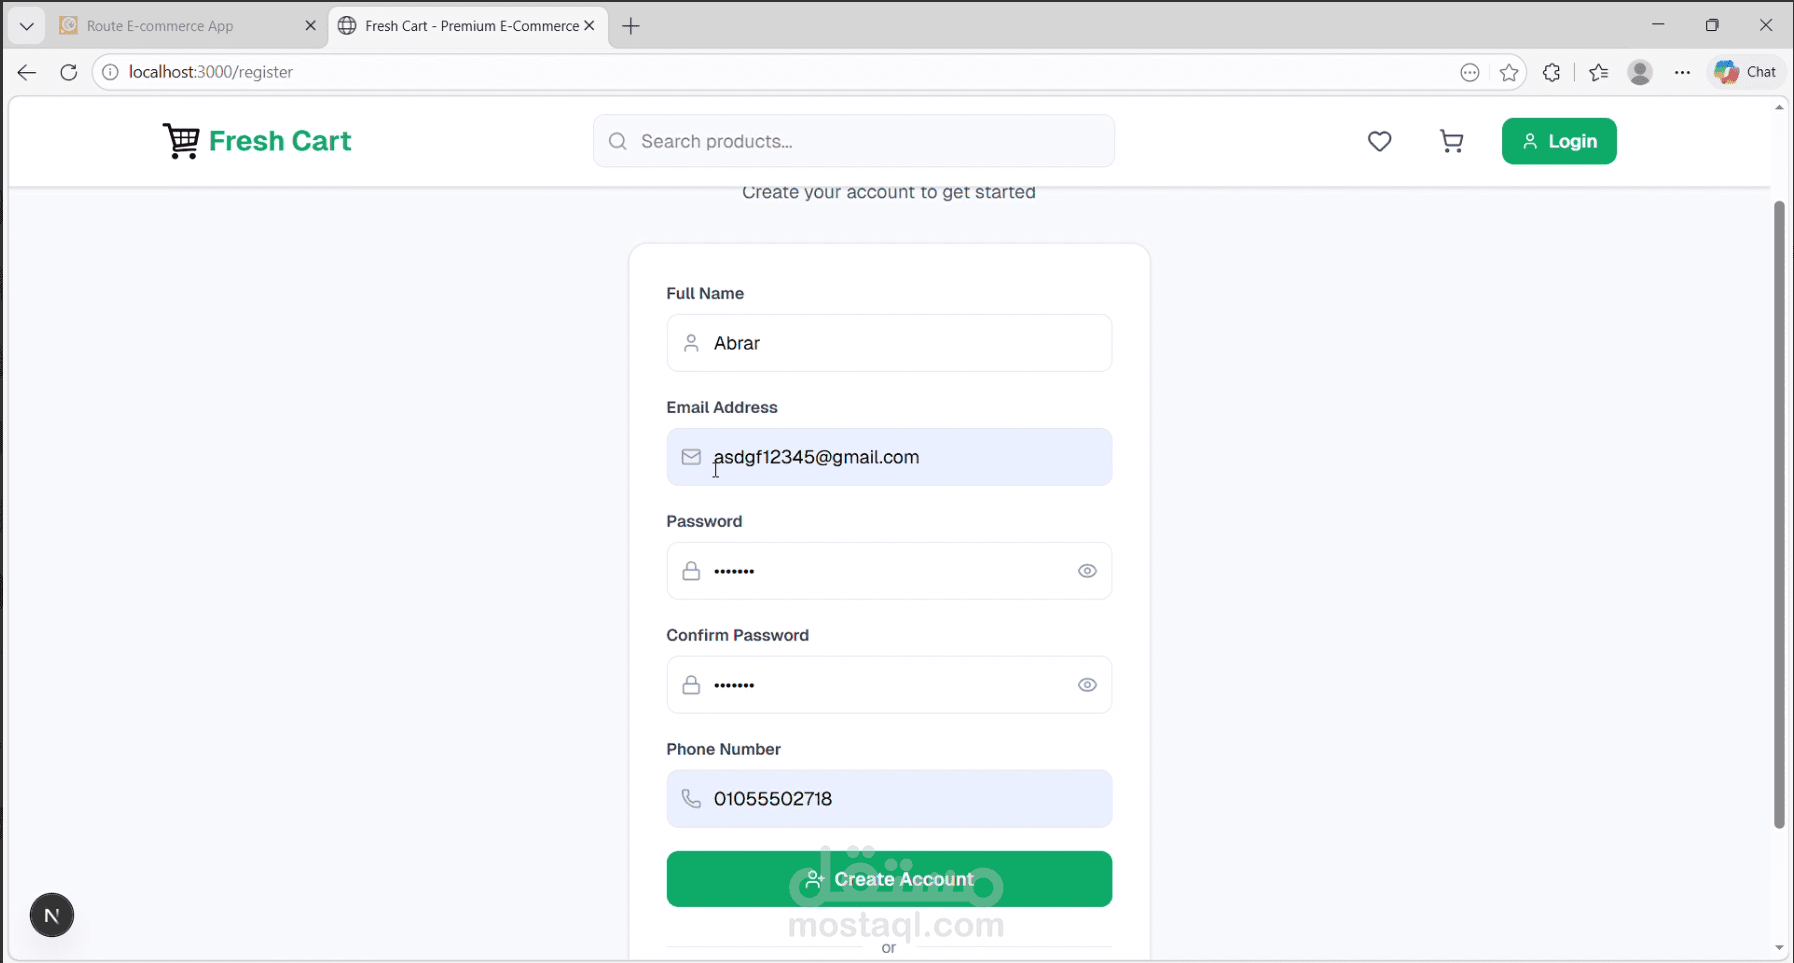Screen dimensions: 1794x963
Task: Click the email envelope icon
Action: pyautogui.click(x=691, y=456)
